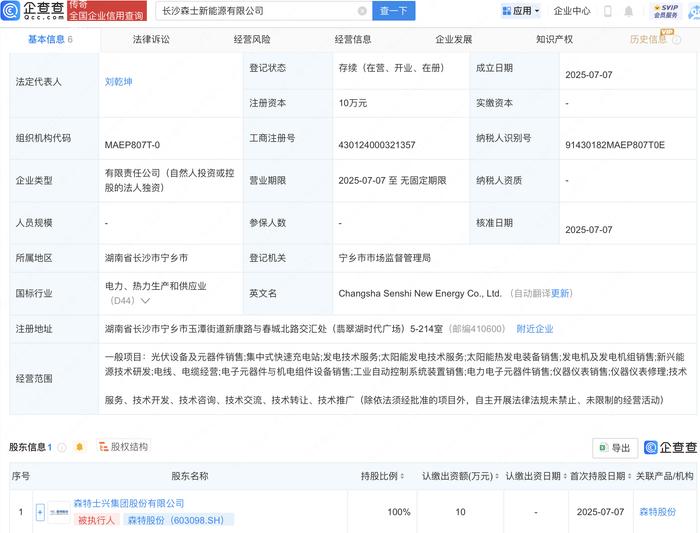The width and height of the screenshot is (700, 533).
Task: Click the SVIP 会员服务 badge
Action: click(x=666, y=11)
